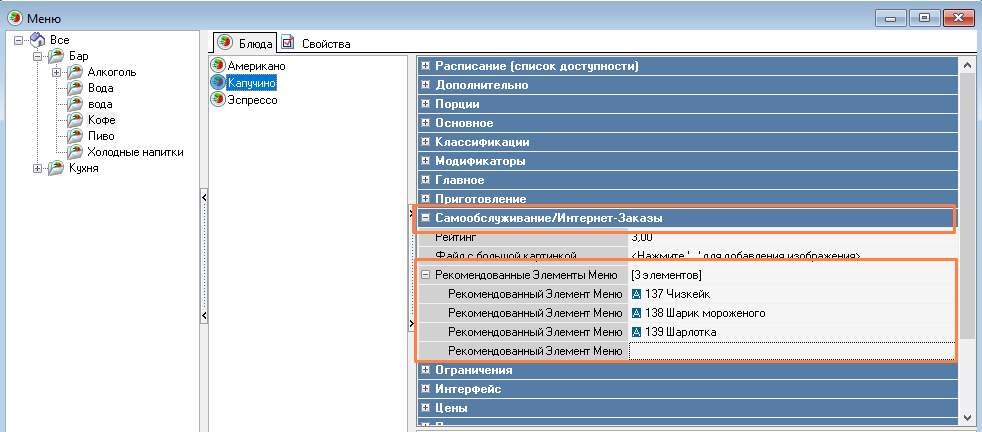Viewport: 982px width, 432px height.
Task: Expand the Алкоголь tree node
Action: tap(57, 72)
